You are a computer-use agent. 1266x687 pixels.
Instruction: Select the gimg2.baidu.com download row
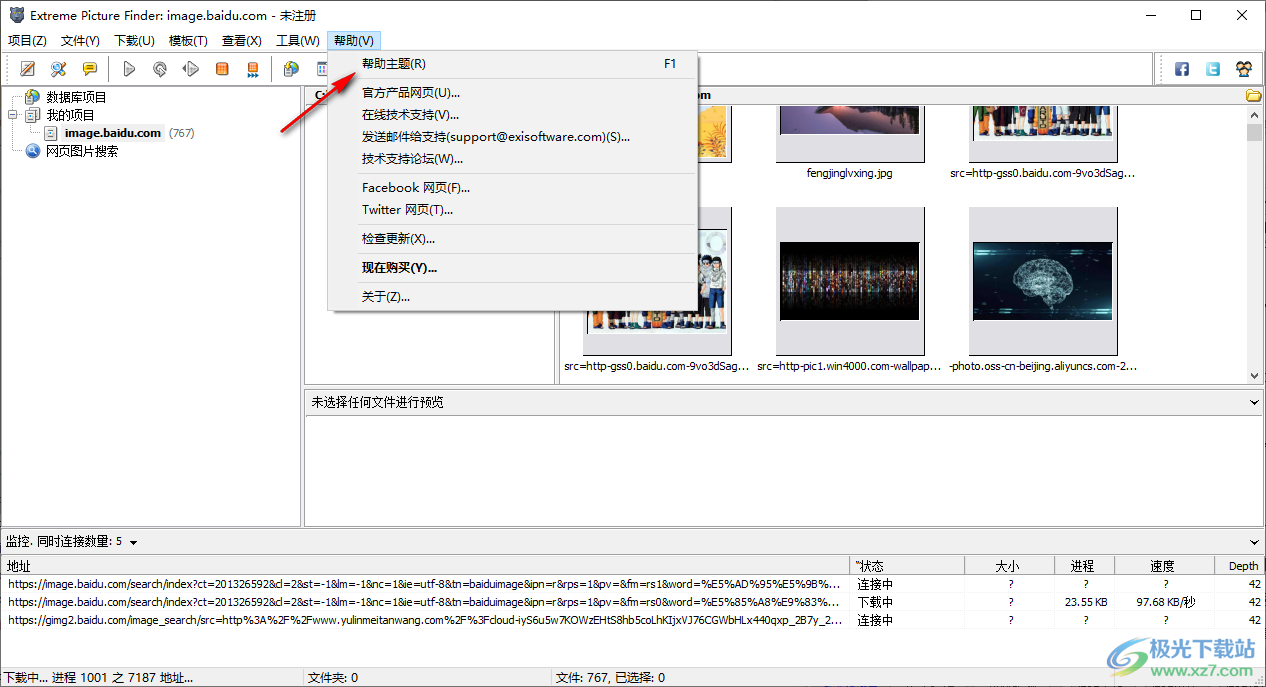[633, 620]
